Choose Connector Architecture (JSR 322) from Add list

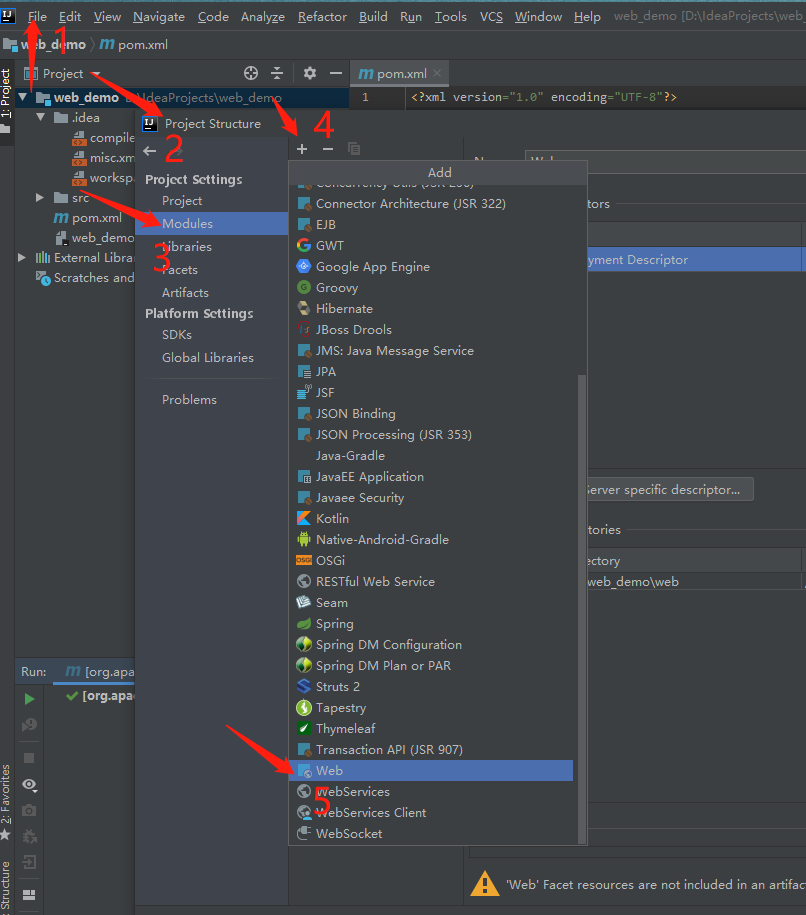click(432, 204)
